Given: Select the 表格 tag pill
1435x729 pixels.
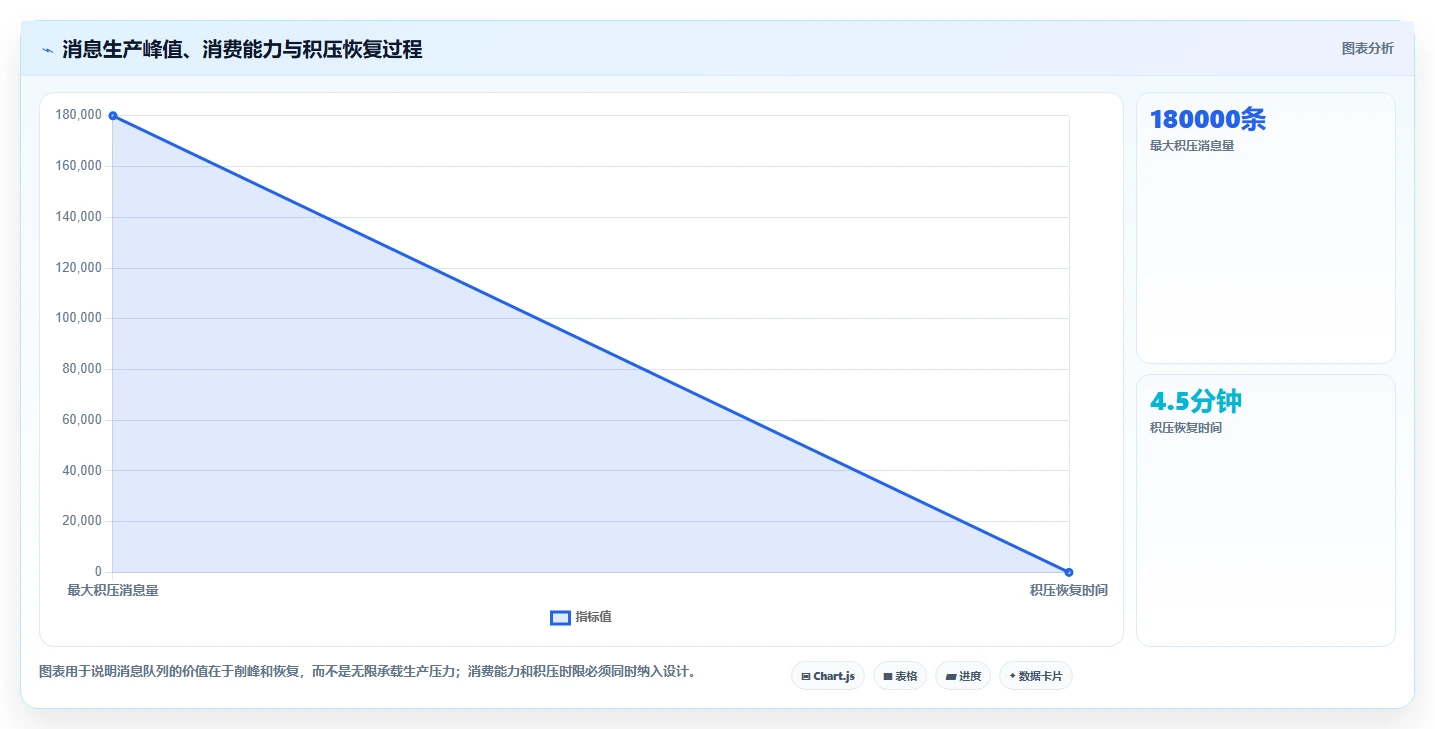Looking at the screenshot, I should [x=900, y=676].
